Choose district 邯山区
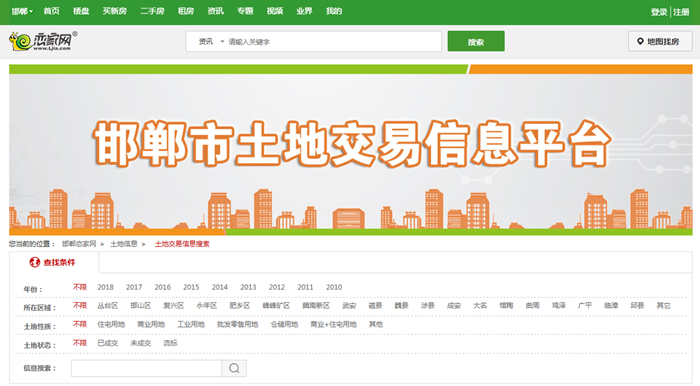Screen dimensions: 700x386 coord(141,306)
